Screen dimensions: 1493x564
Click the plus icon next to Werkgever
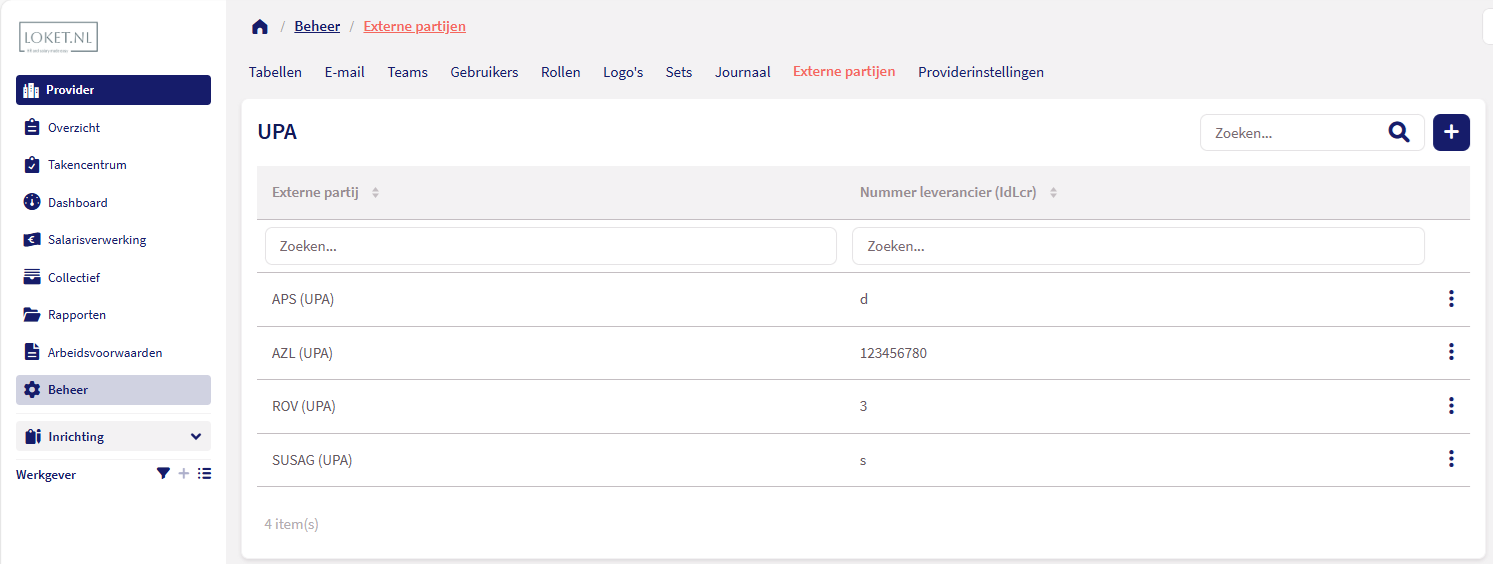[x=183, y=474]
